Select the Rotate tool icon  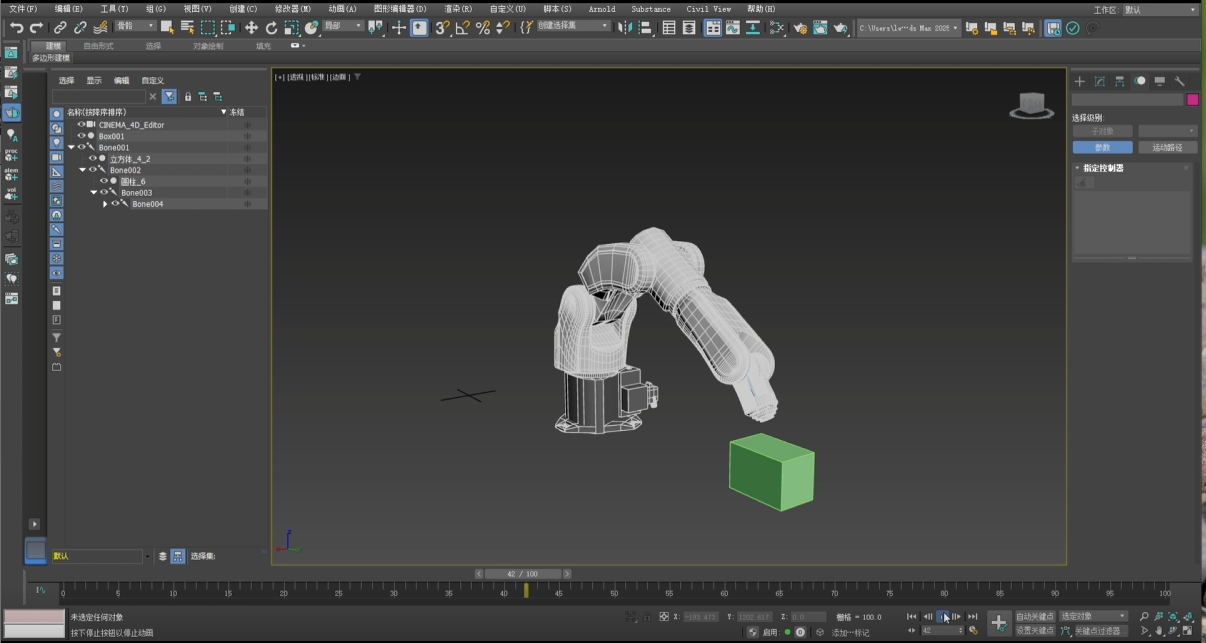pyautogui.click(x=271, y=28)
